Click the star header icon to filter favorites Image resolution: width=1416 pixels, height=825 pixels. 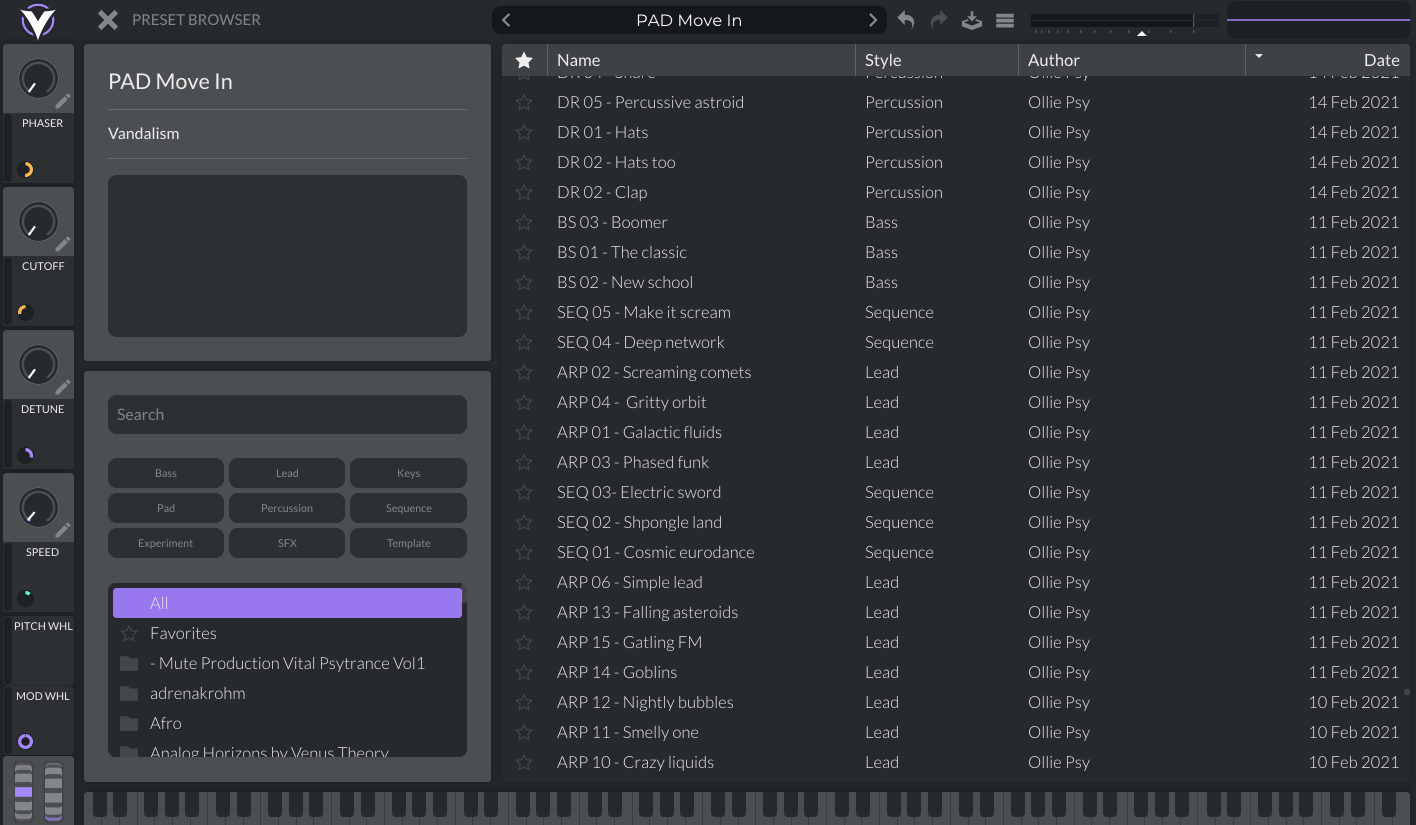point(524,59)
